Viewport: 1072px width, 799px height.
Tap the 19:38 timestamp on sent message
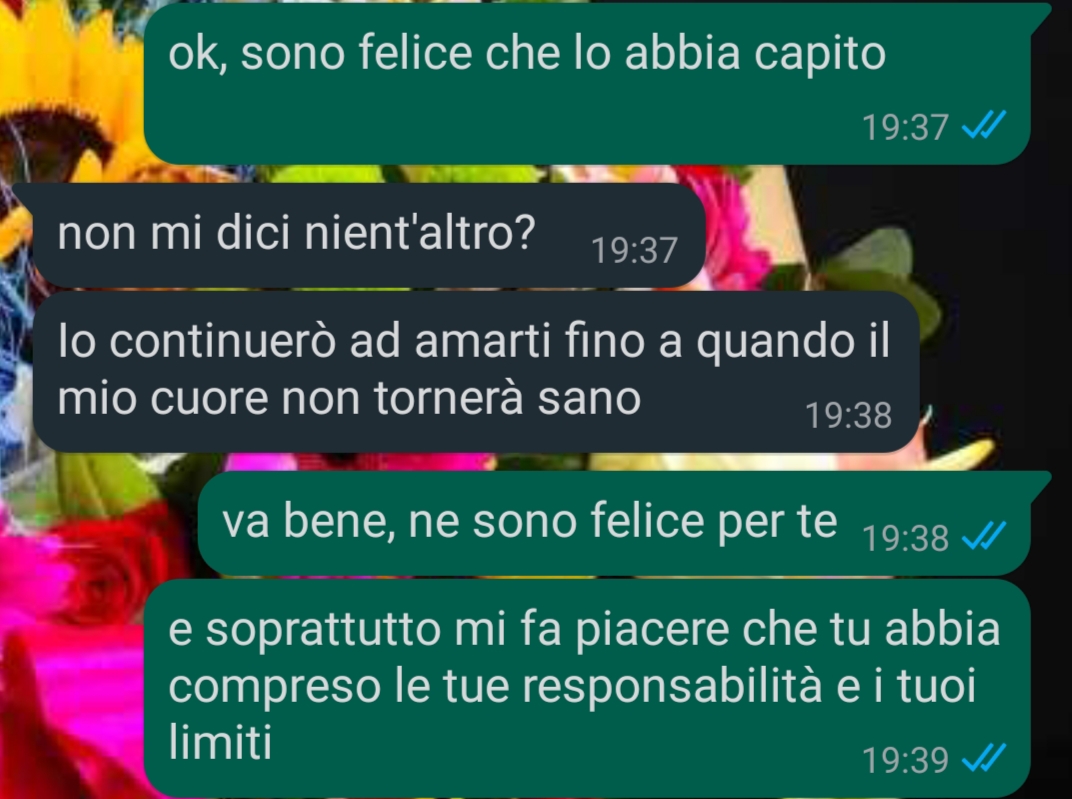tap(905, 538)
